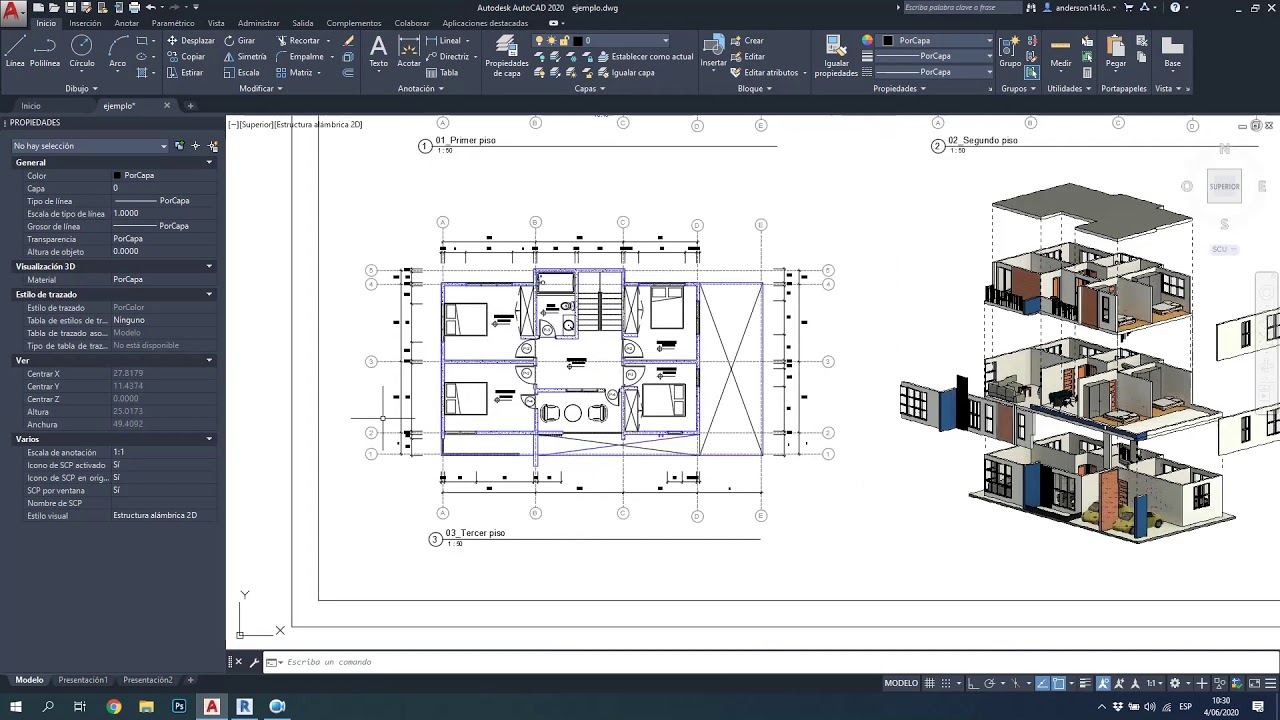Activate the Copiar command
Image resolution: width=1280 pixels, height=720 pixels.
click(x=186, y=57)
